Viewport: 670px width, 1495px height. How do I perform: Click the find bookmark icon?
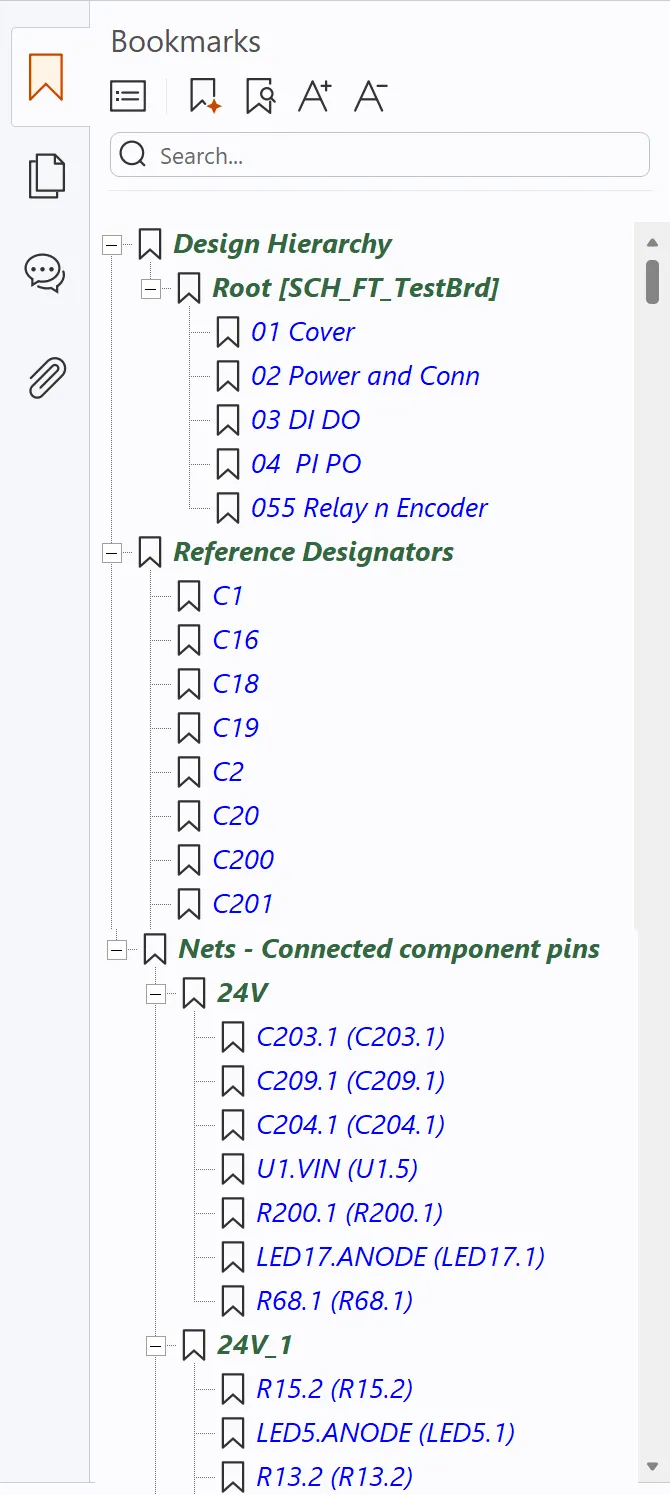click(260, 96)
